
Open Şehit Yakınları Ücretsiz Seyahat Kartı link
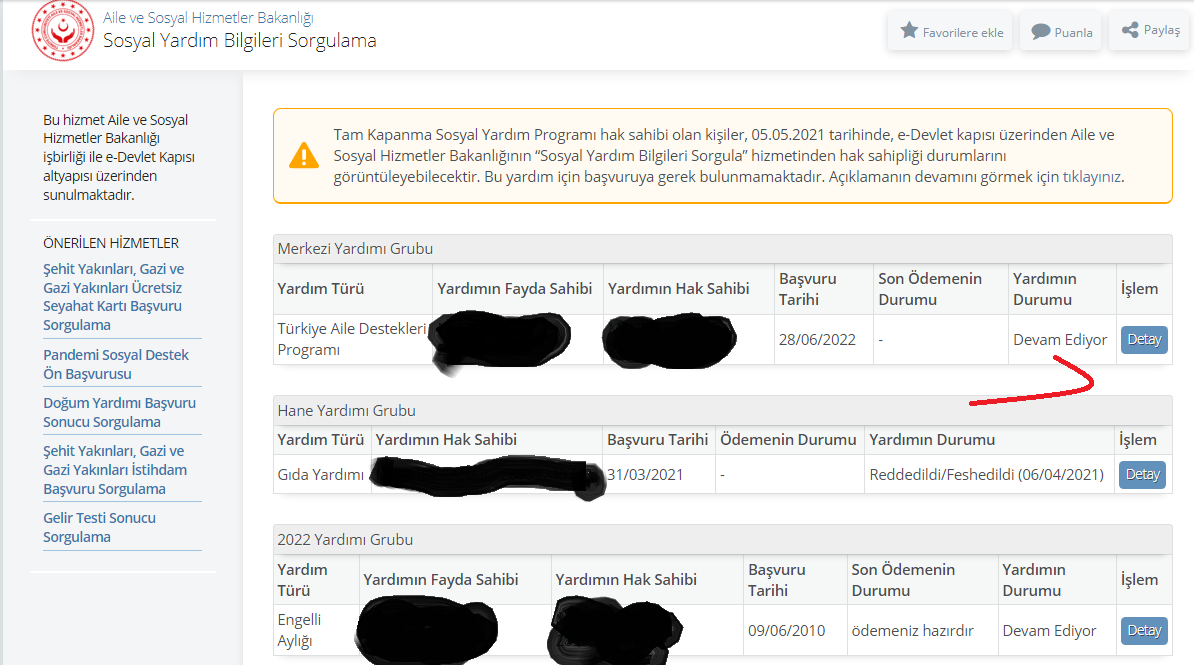[114, 297]
